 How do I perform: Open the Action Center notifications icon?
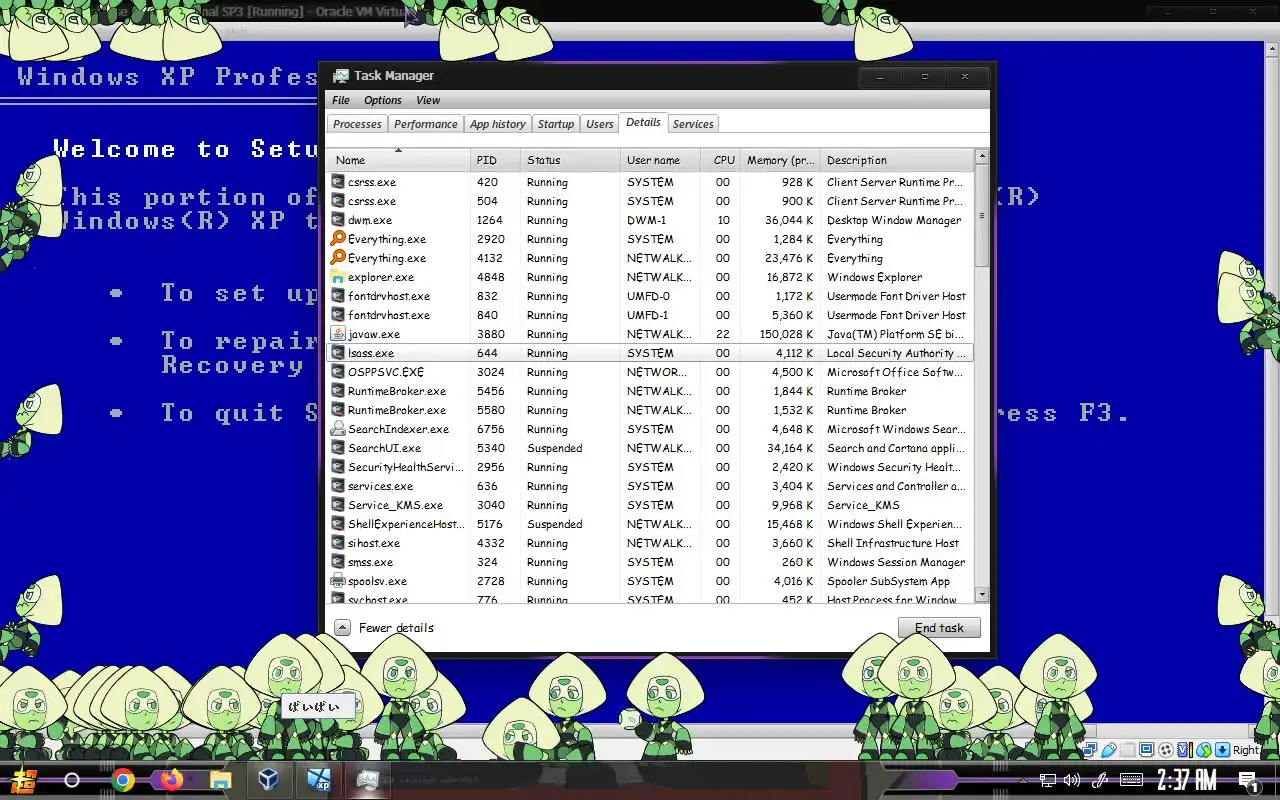point(1248,781)
